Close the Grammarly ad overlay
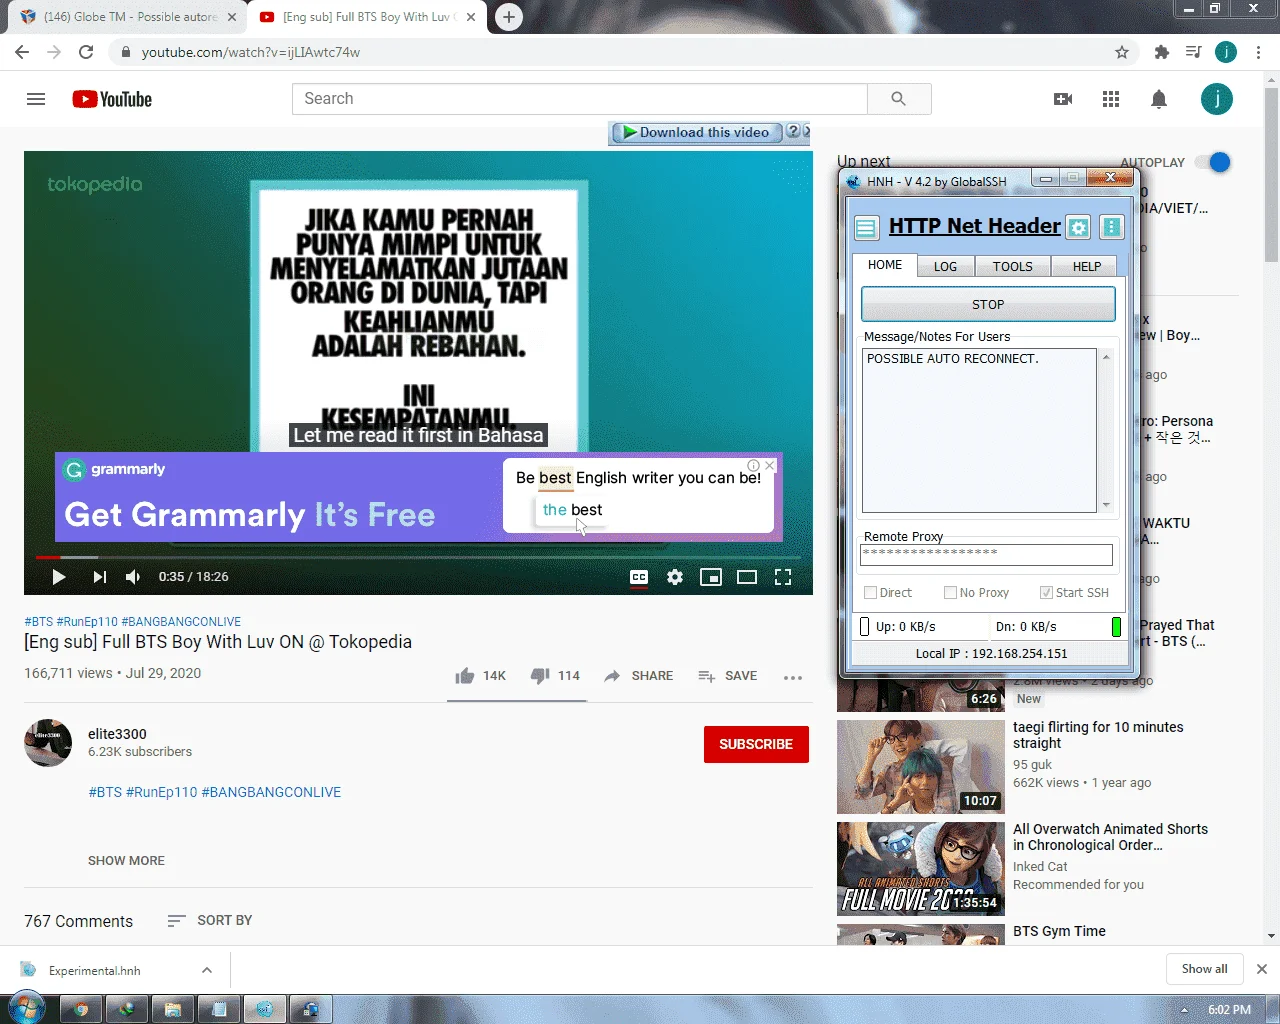The width and height of the screenshot is (1280, 1024). click(x=769, y=465)
